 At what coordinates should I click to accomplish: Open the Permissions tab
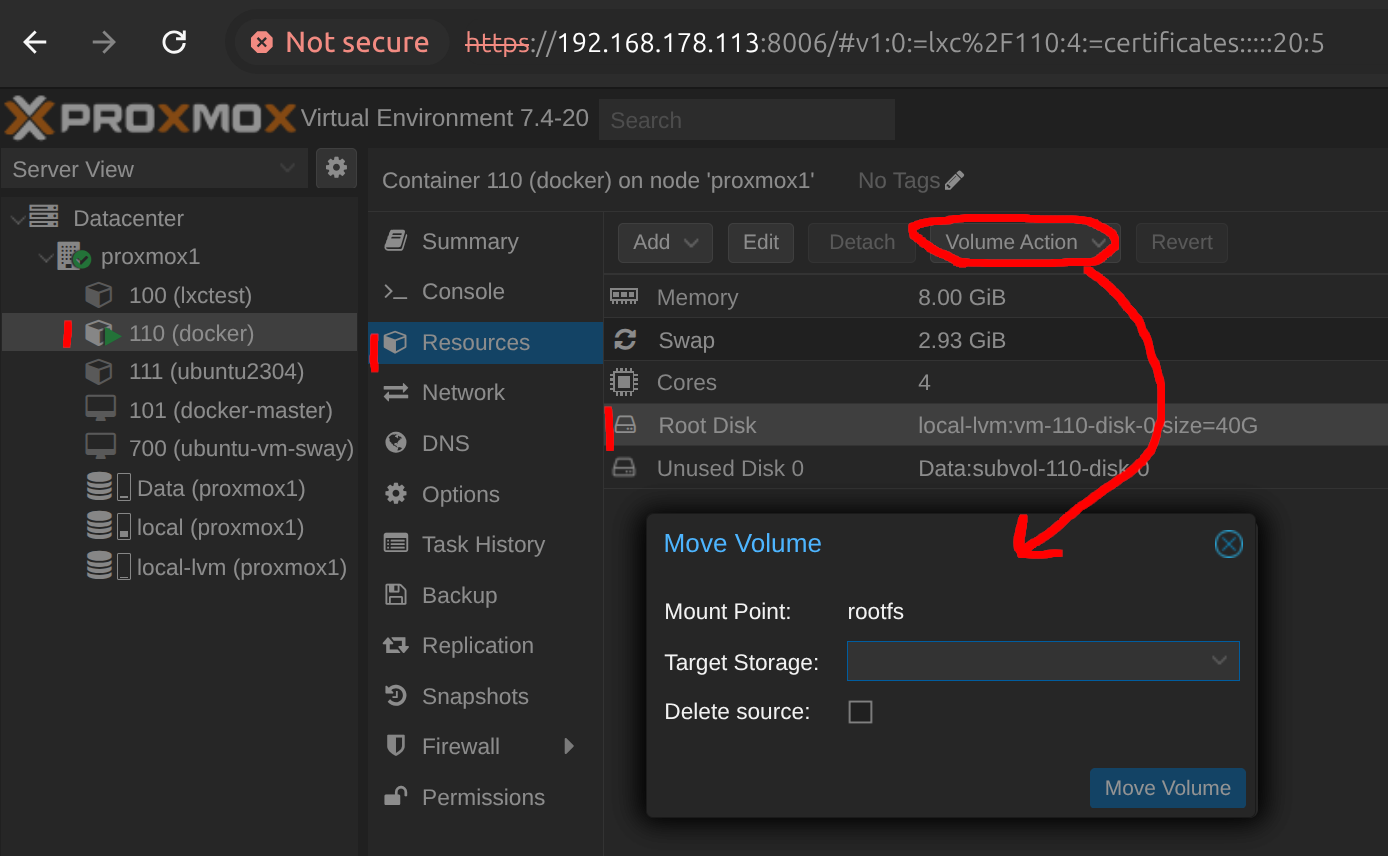485,797
